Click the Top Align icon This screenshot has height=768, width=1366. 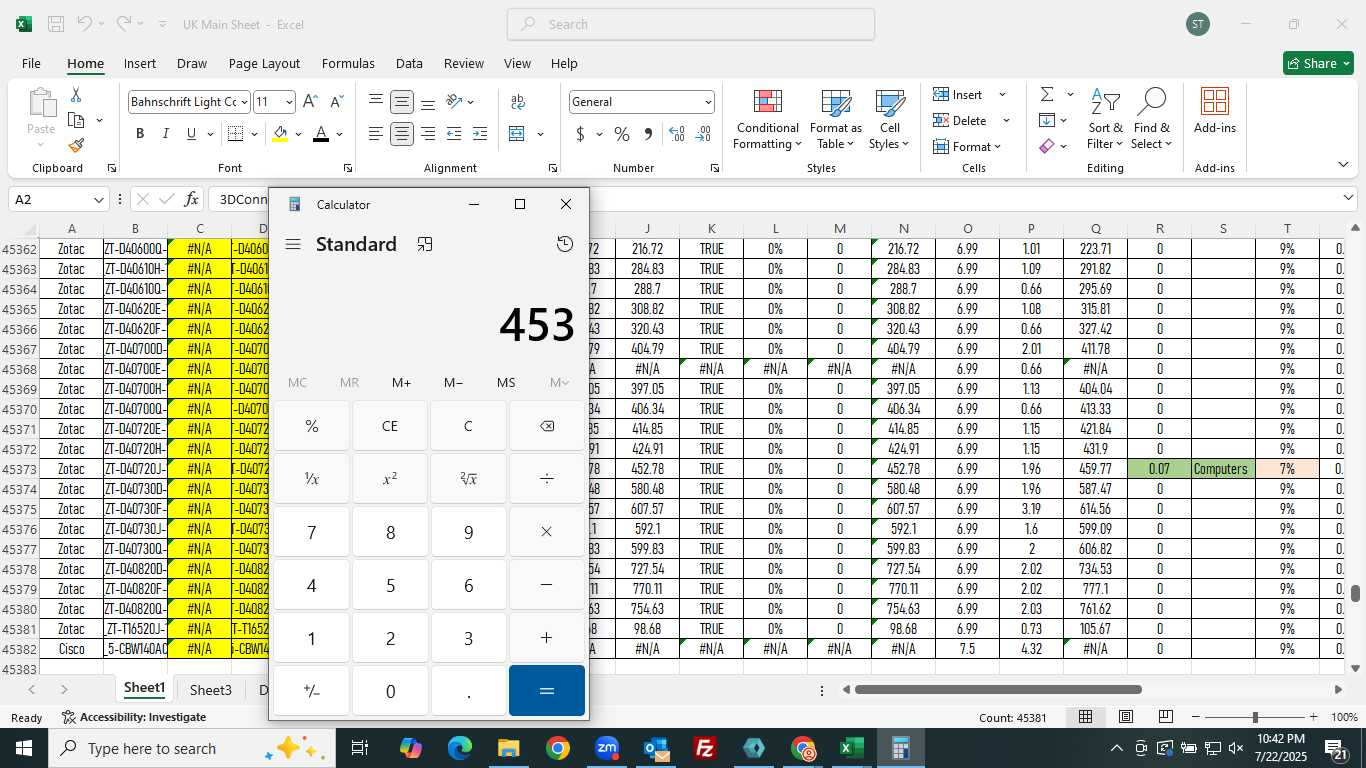pyautogui.click(x=375, y=102)
